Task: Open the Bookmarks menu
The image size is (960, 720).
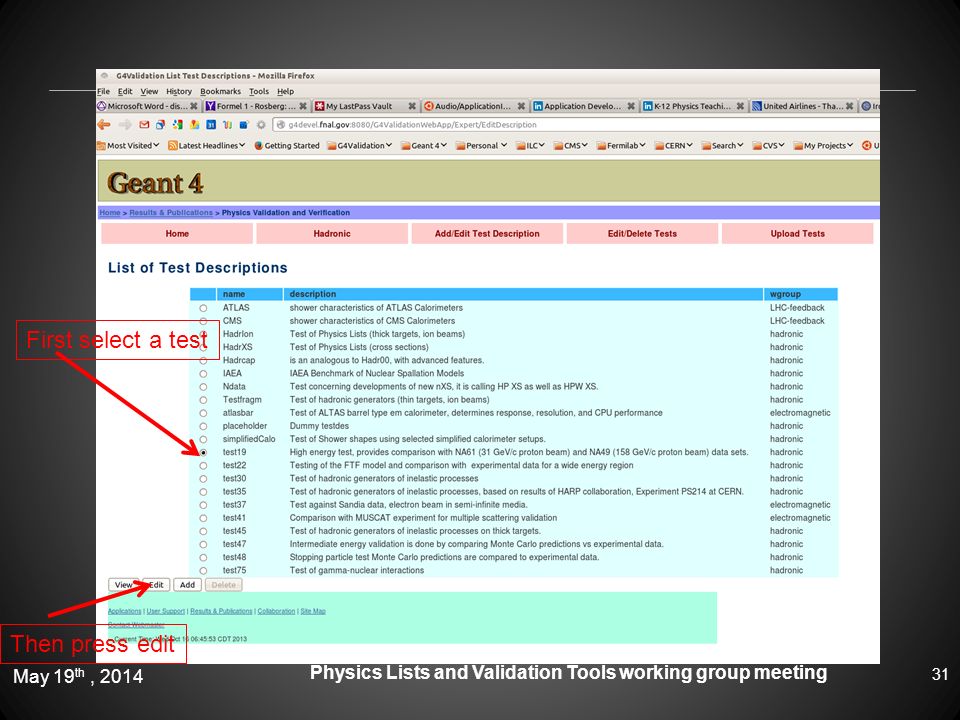Action: coord(220,91)
